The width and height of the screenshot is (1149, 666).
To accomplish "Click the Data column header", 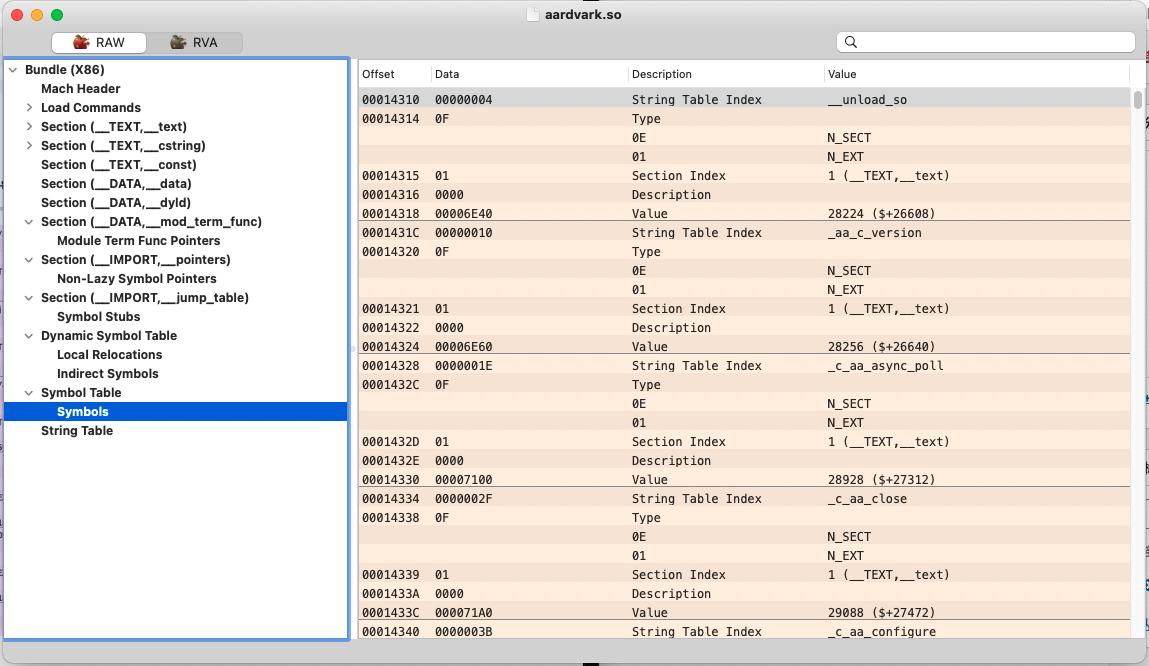I will coord(447,74).
